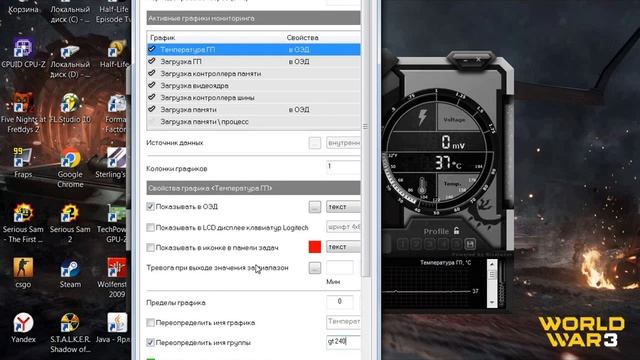Click the group name field containing gt 240
This screenshot has width=640, height=360.
pos(343,342)
